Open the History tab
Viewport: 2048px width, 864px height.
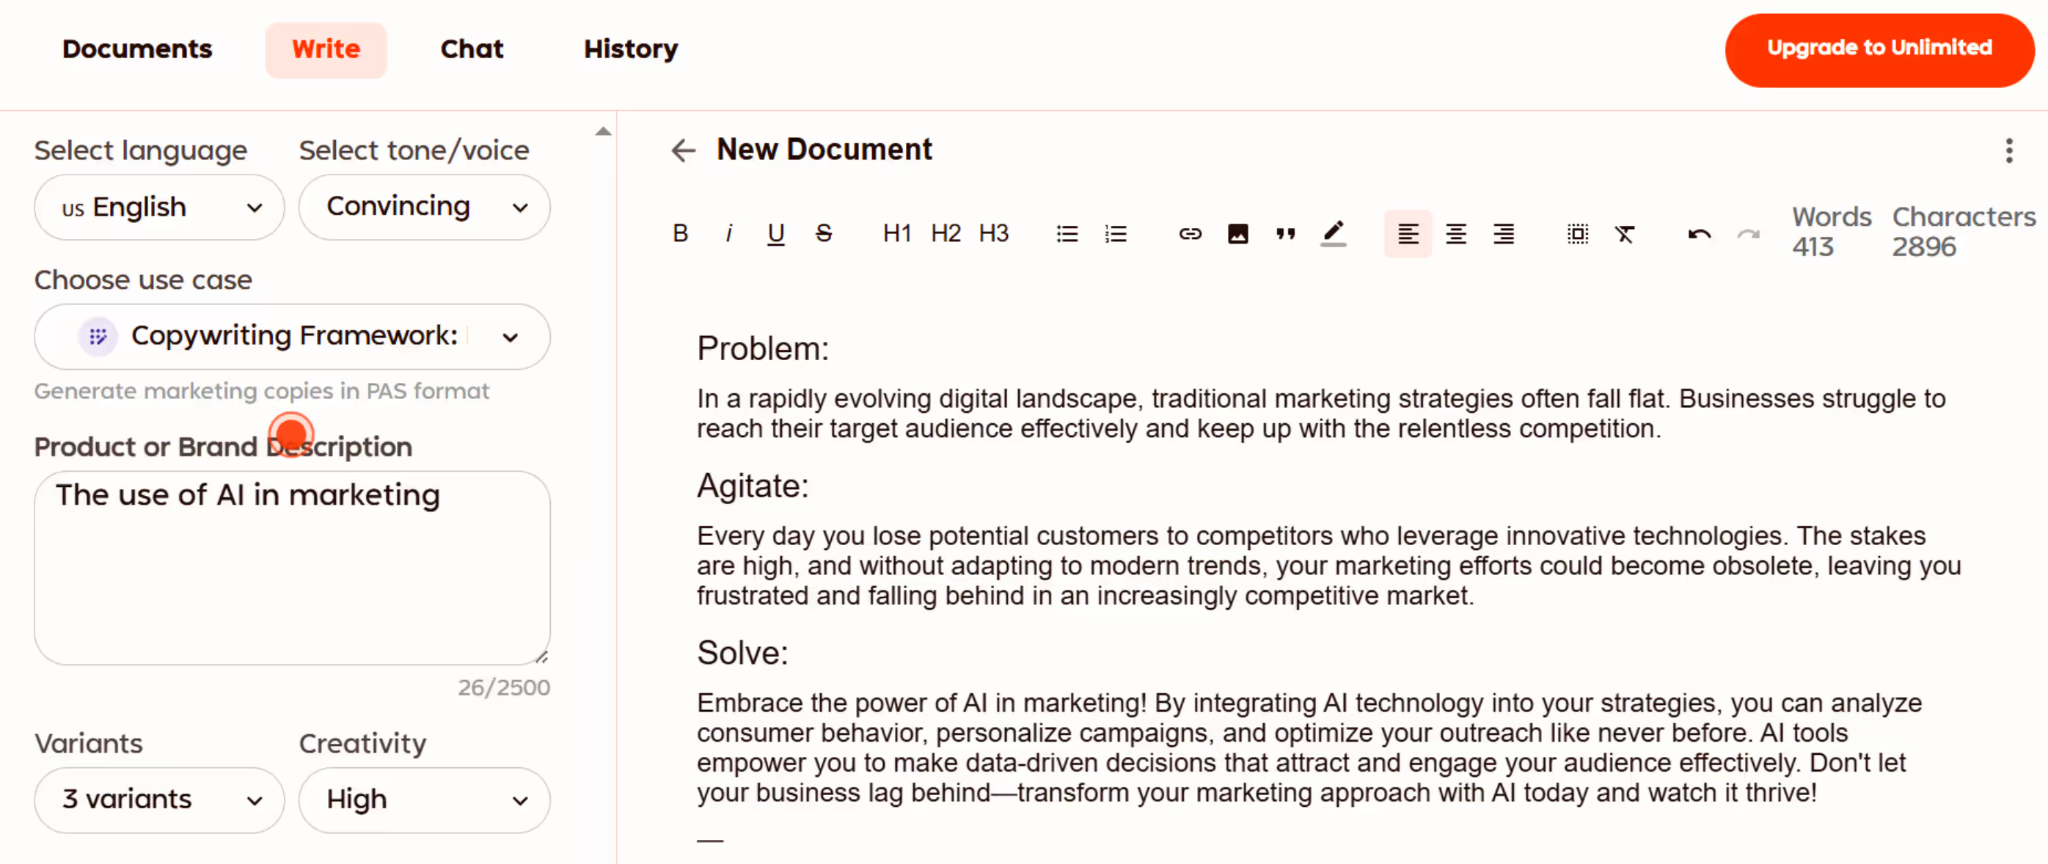tap(631, 49)
